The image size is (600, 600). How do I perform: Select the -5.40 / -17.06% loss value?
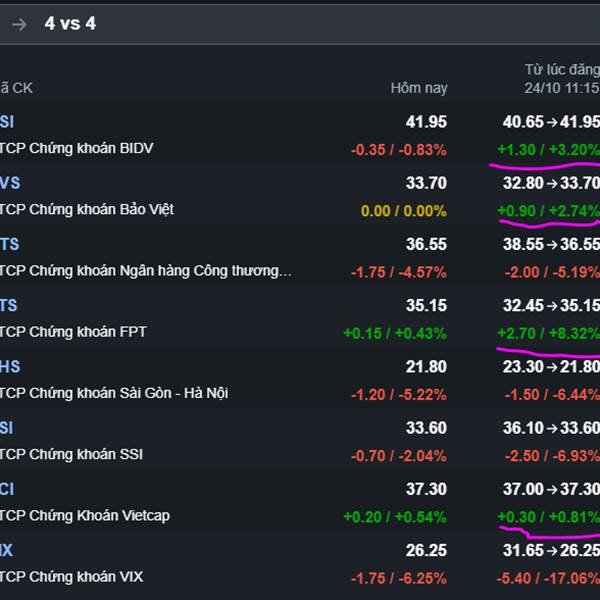coord(545,577)
